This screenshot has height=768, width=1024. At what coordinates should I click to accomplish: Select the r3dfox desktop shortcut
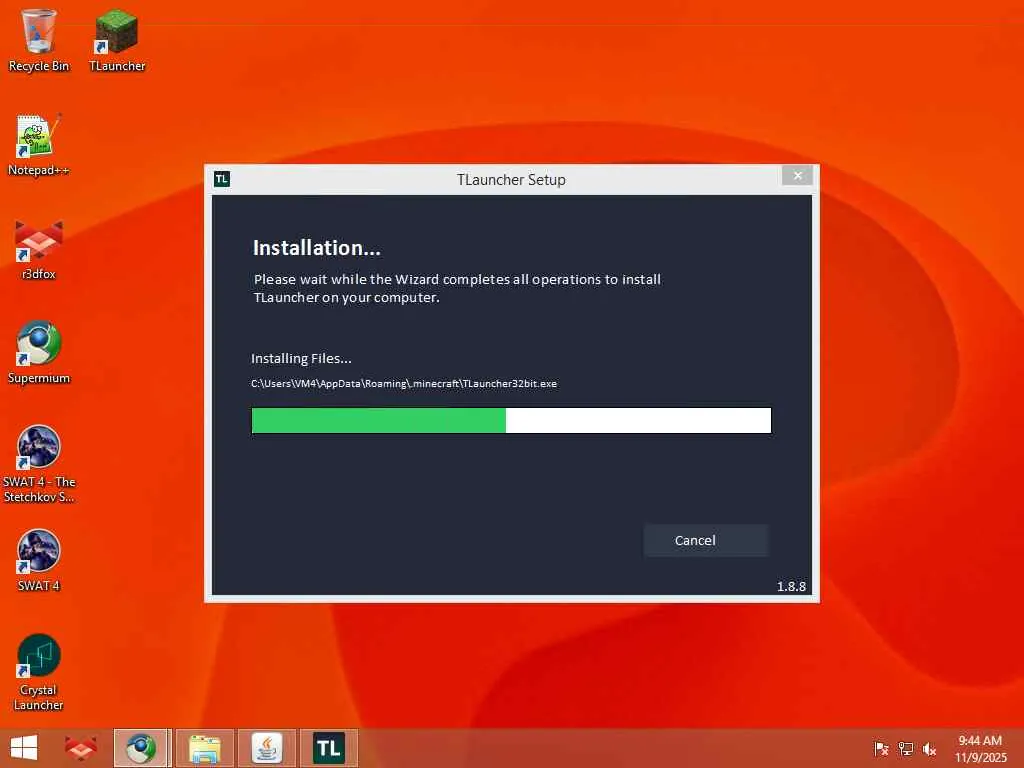(x=39, y=249)
